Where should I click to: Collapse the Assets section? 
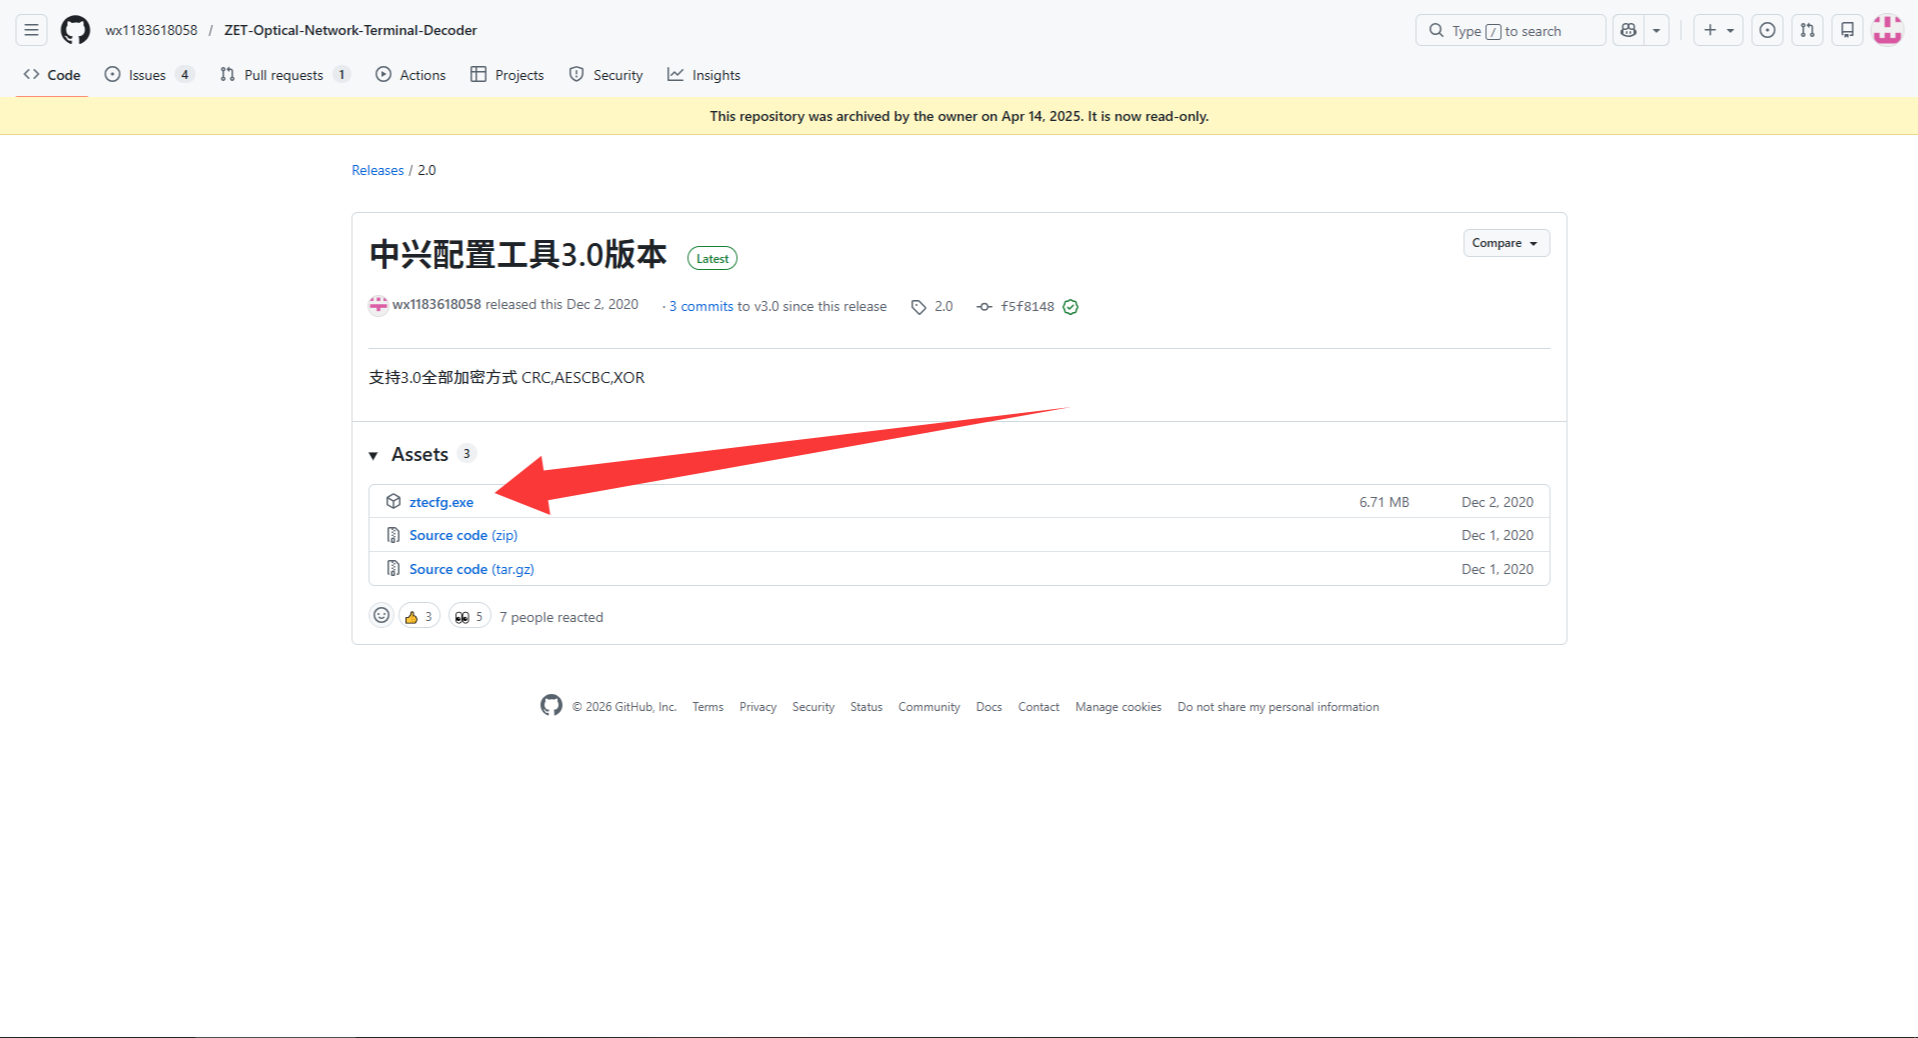coord(374,455)
